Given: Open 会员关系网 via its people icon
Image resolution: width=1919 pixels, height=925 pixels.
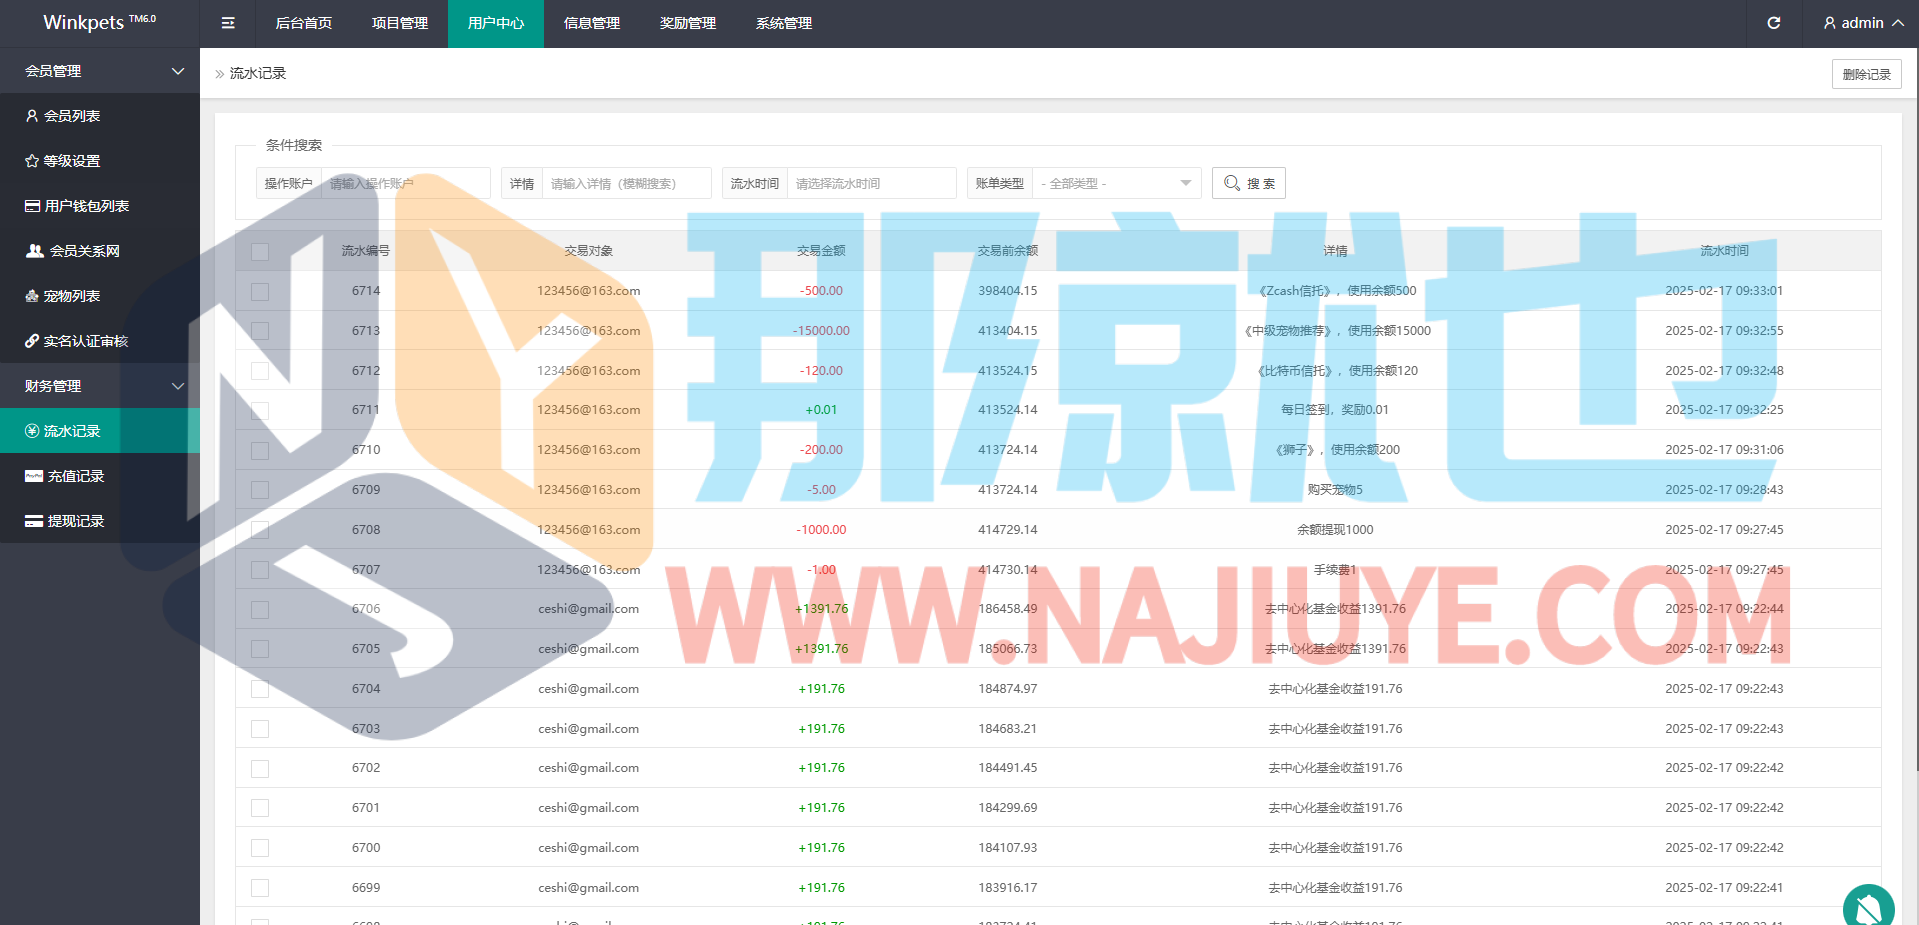Looking at the screenshot, I should tap(34, 251).
